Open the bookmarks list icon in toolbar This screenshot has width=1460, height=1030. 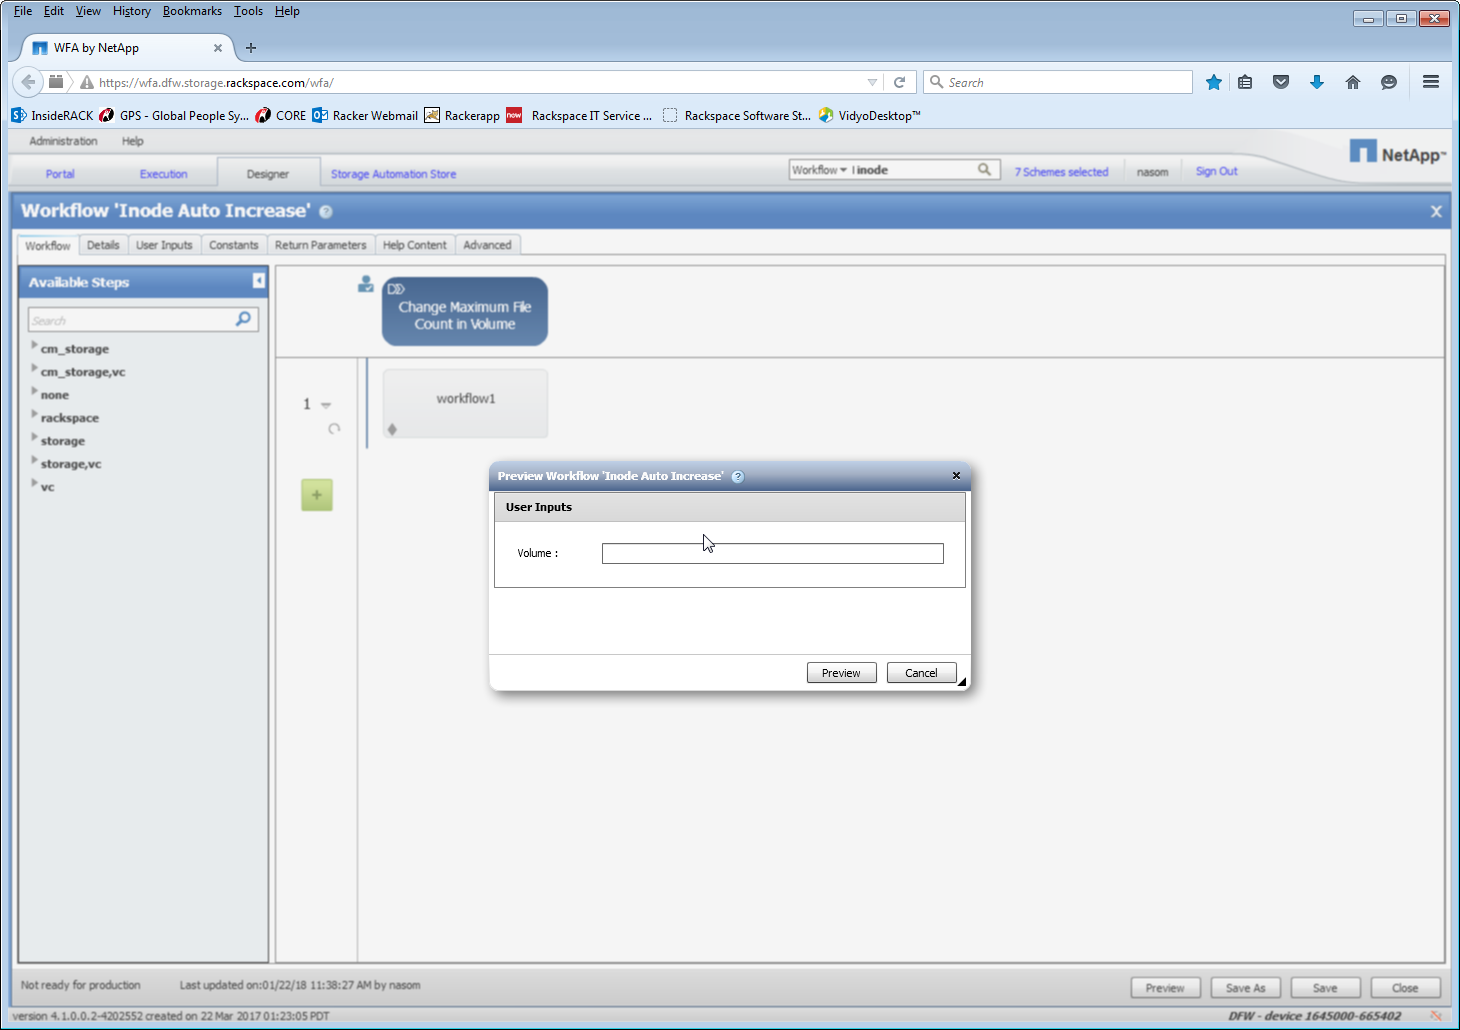tap(1245, 82)
